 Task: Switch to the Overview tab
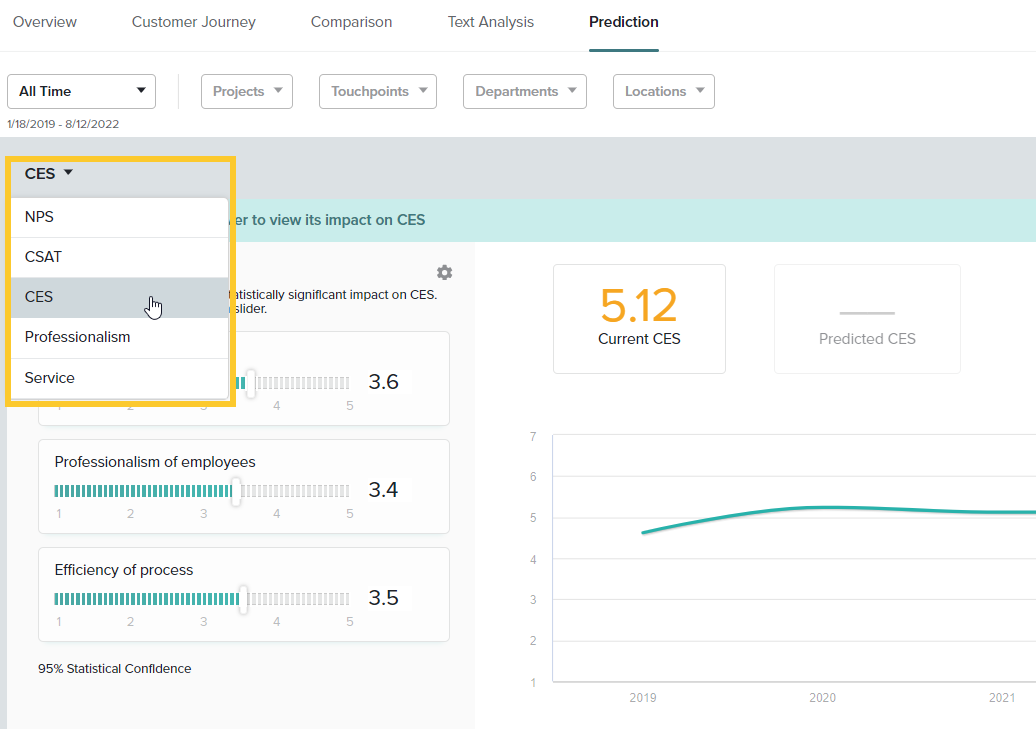coord(45,22)
